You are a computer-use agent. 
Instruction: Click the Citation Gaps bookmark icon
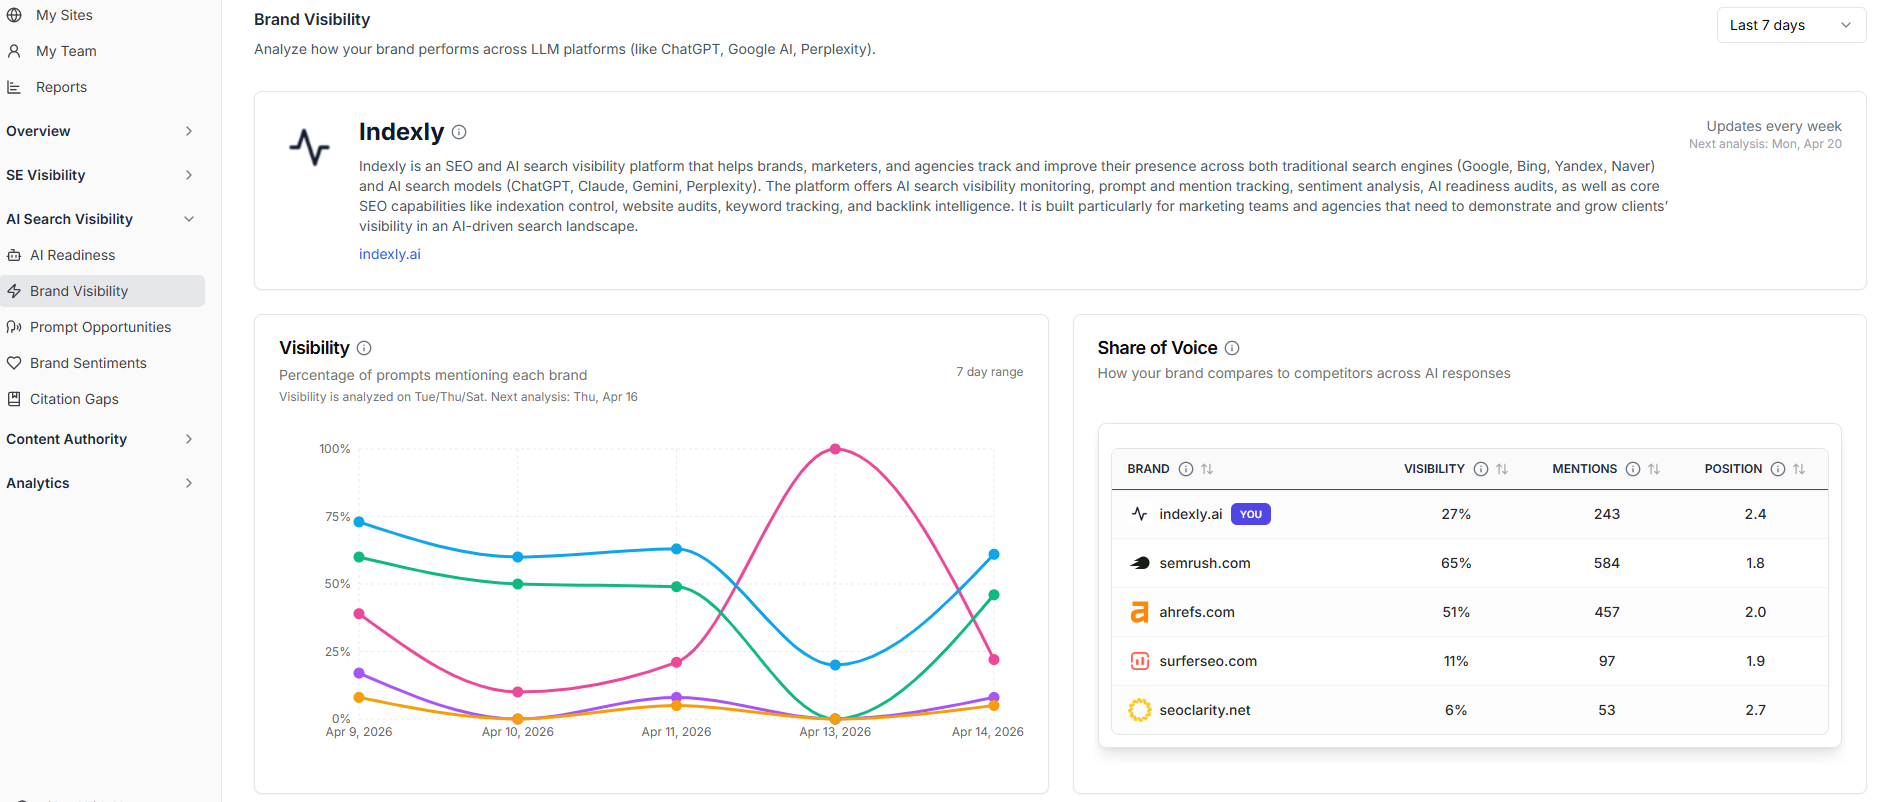[14, 399]
